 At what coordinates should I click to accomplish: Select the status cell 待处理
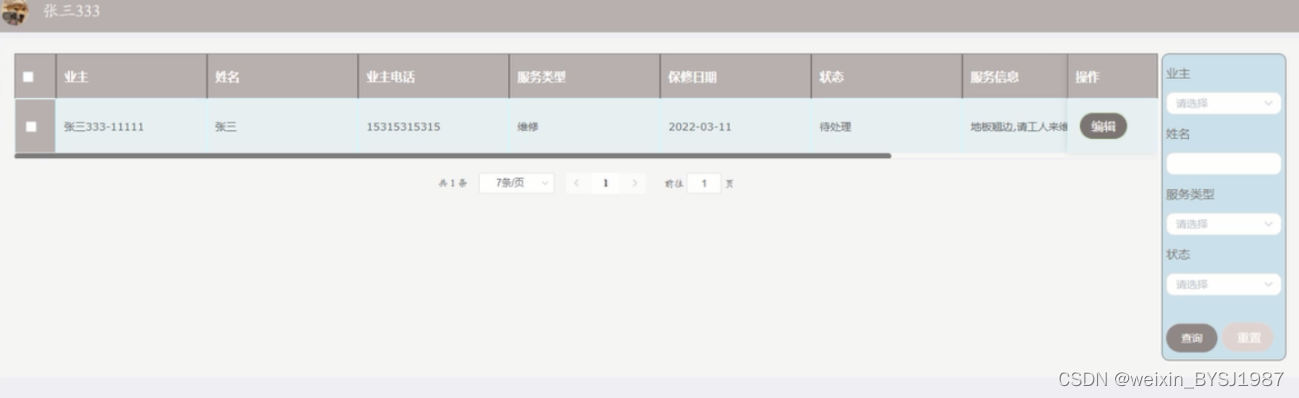coord(886,127)
